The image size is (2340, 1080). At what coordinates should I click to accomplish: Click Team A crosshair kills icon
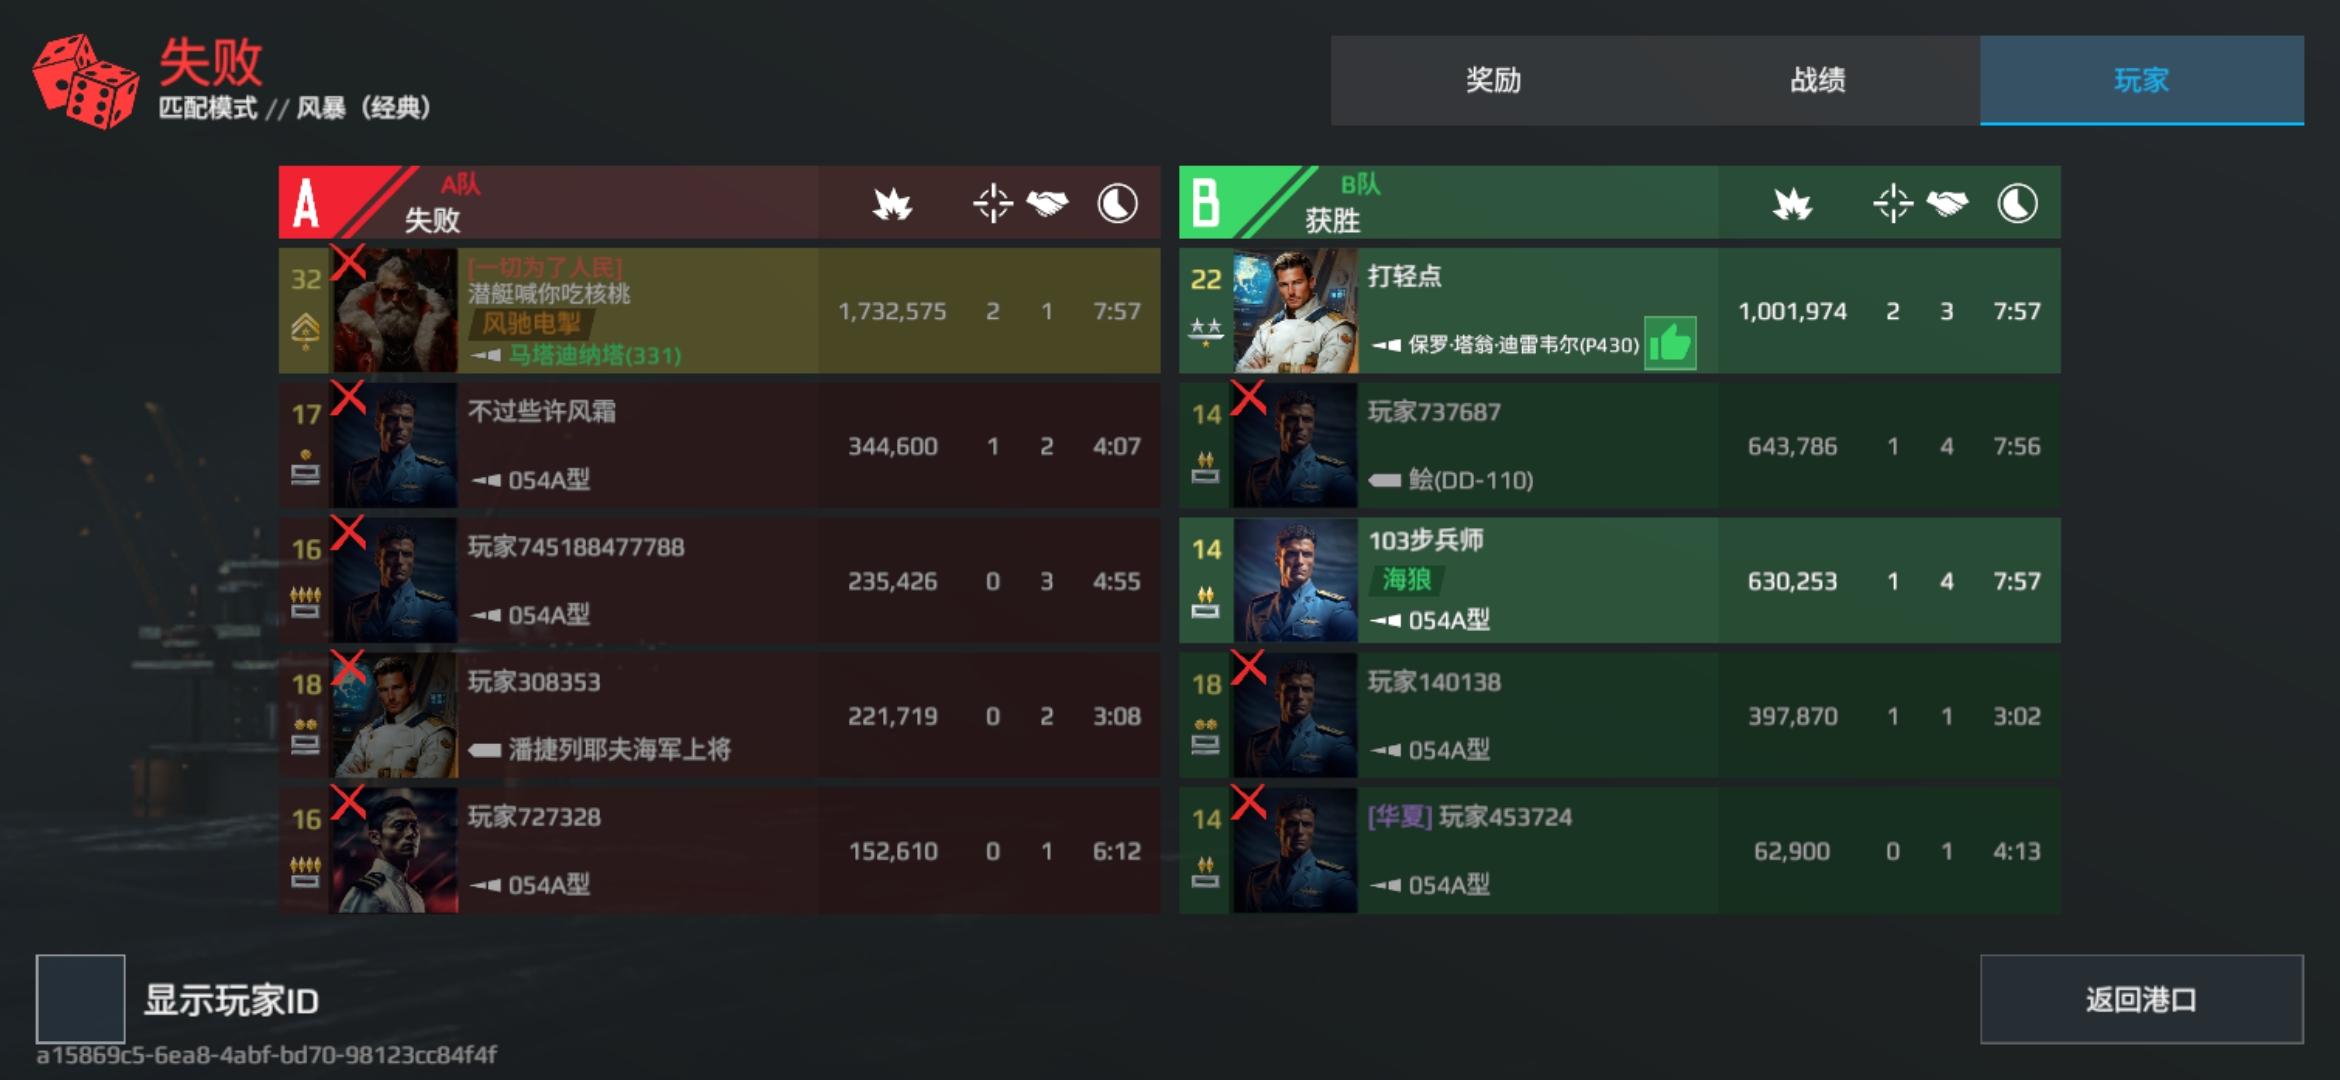click(992, 204)
